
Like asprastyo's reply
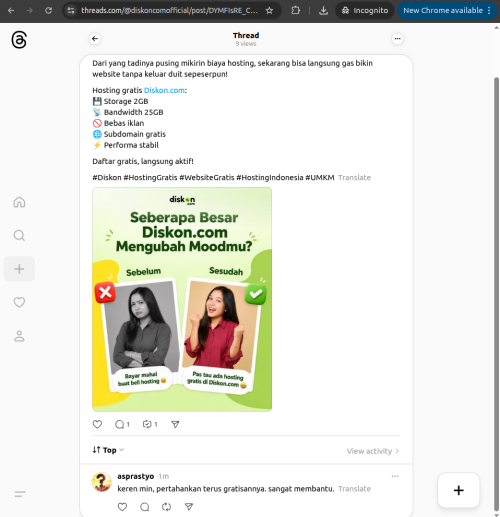[122, 507]
